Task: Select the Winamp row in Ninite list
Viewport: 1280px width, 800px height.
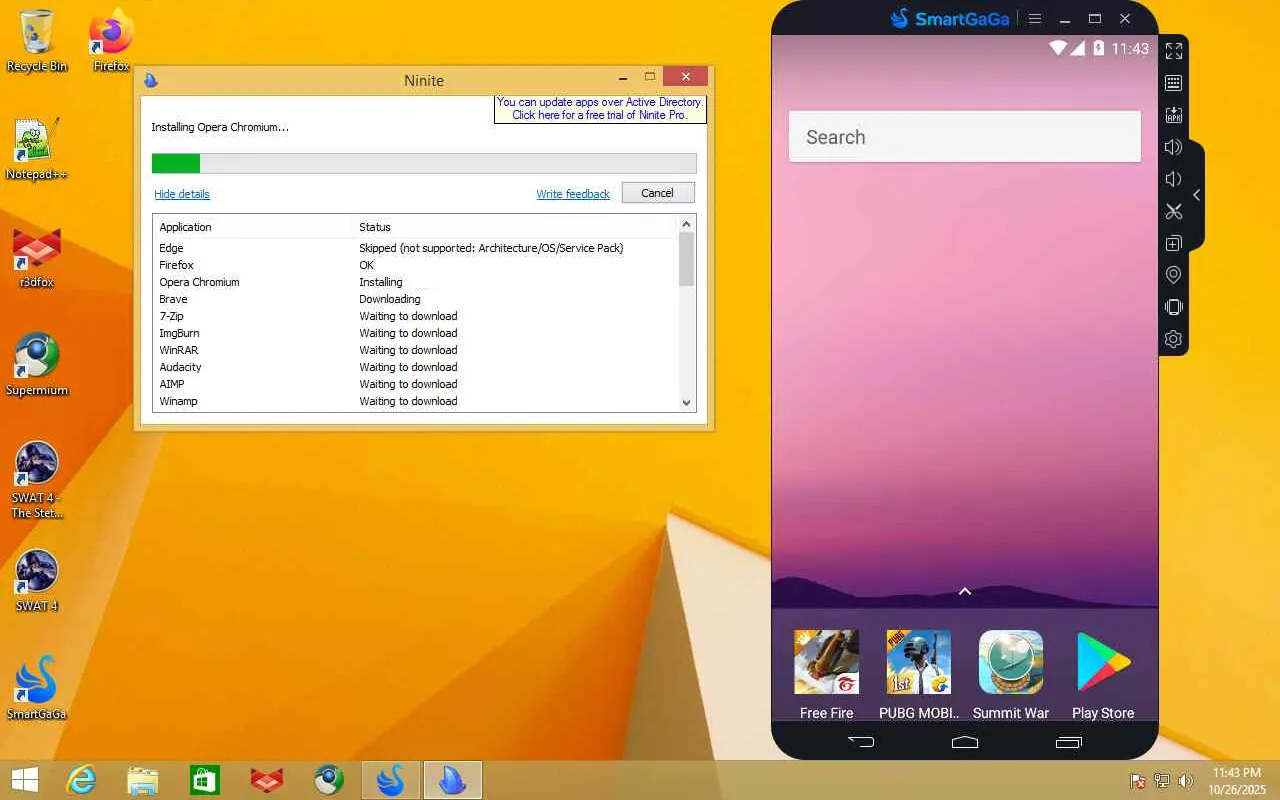Action: (416, 401)
